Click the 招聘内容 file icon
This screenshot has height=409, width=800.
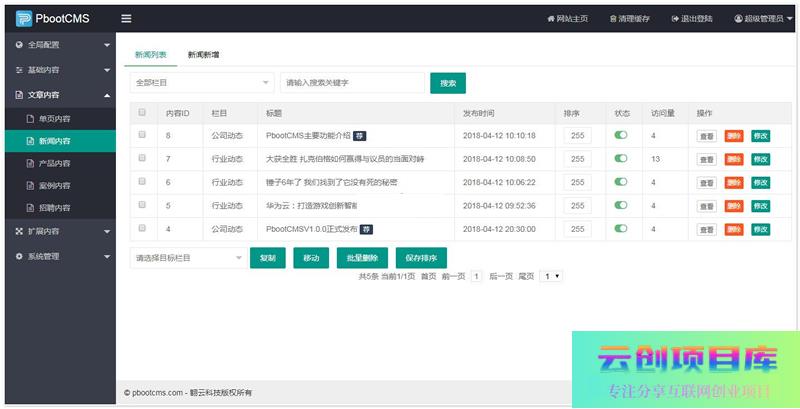coord(30,208)
